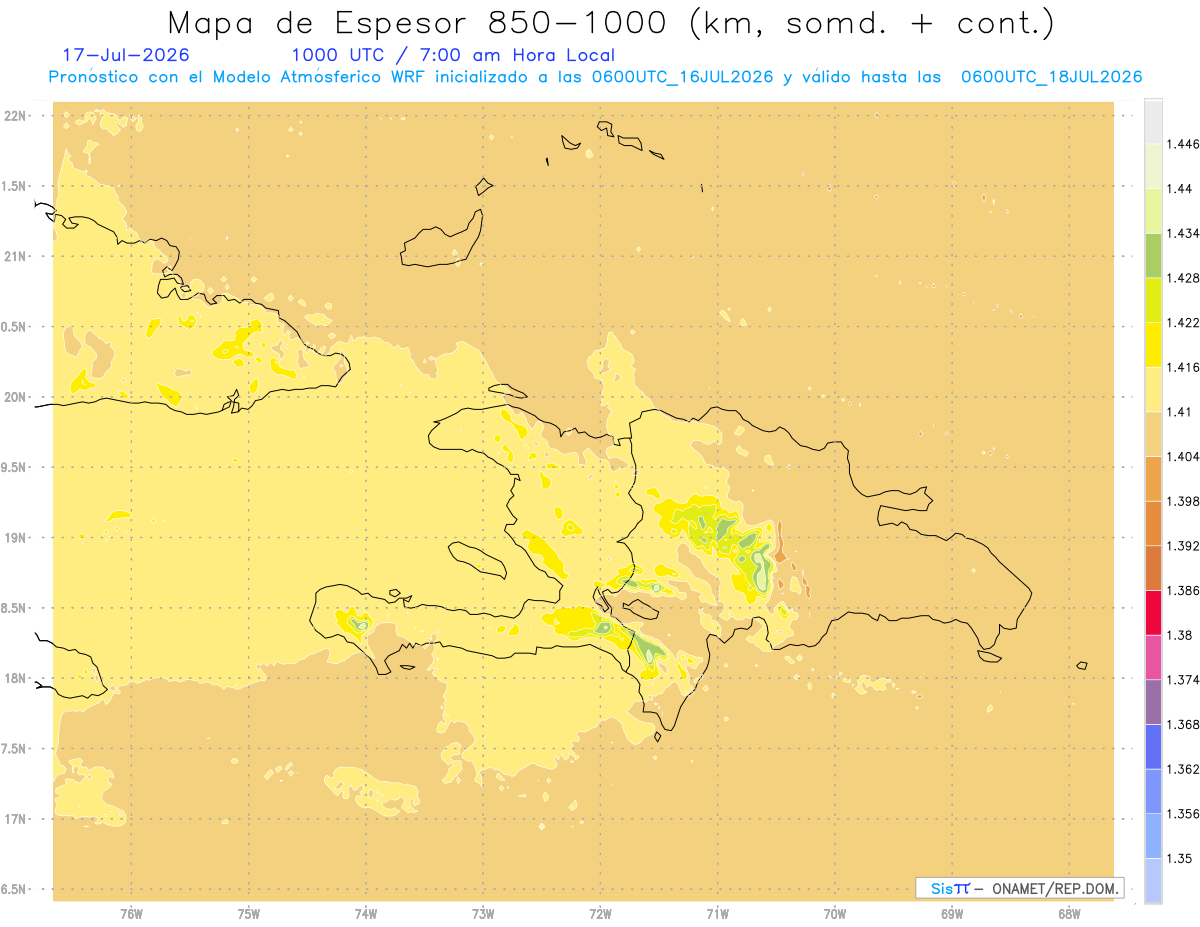
Task: Click the 20N latitude label
Action: coord(16,397)
